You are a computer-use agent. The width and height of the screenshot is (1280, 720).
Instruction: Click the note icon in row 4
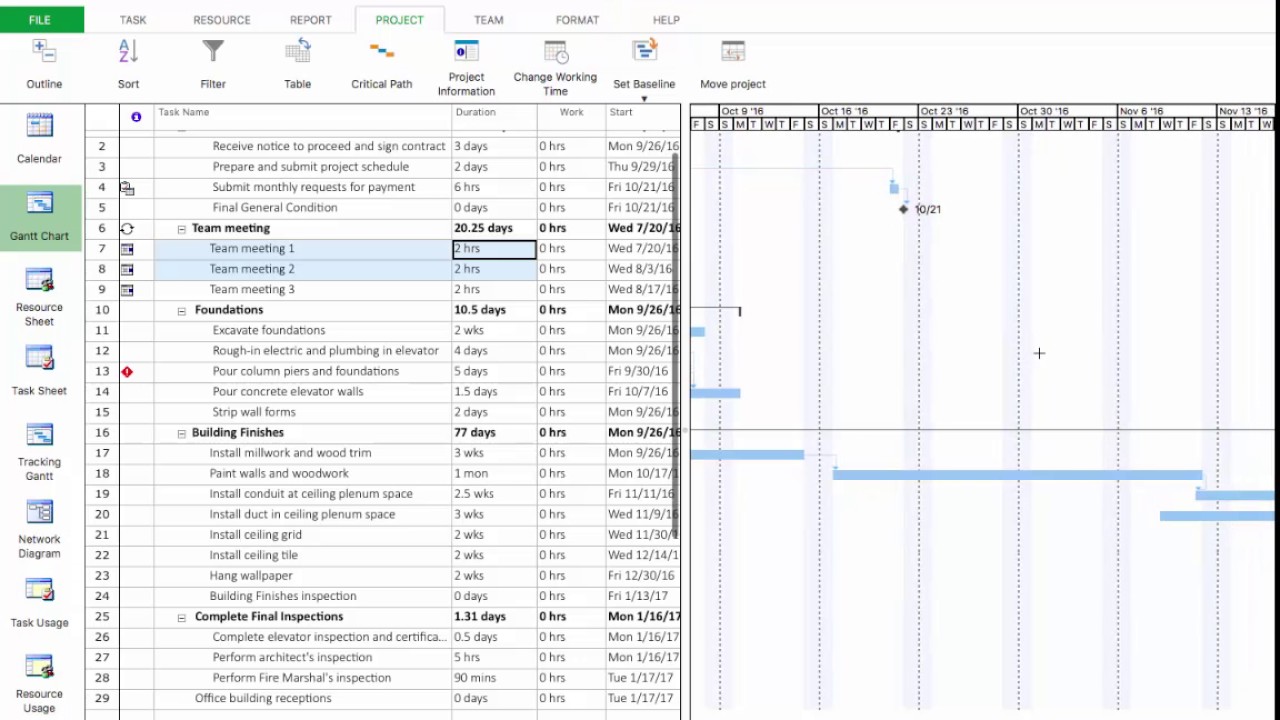pos(127,187)
